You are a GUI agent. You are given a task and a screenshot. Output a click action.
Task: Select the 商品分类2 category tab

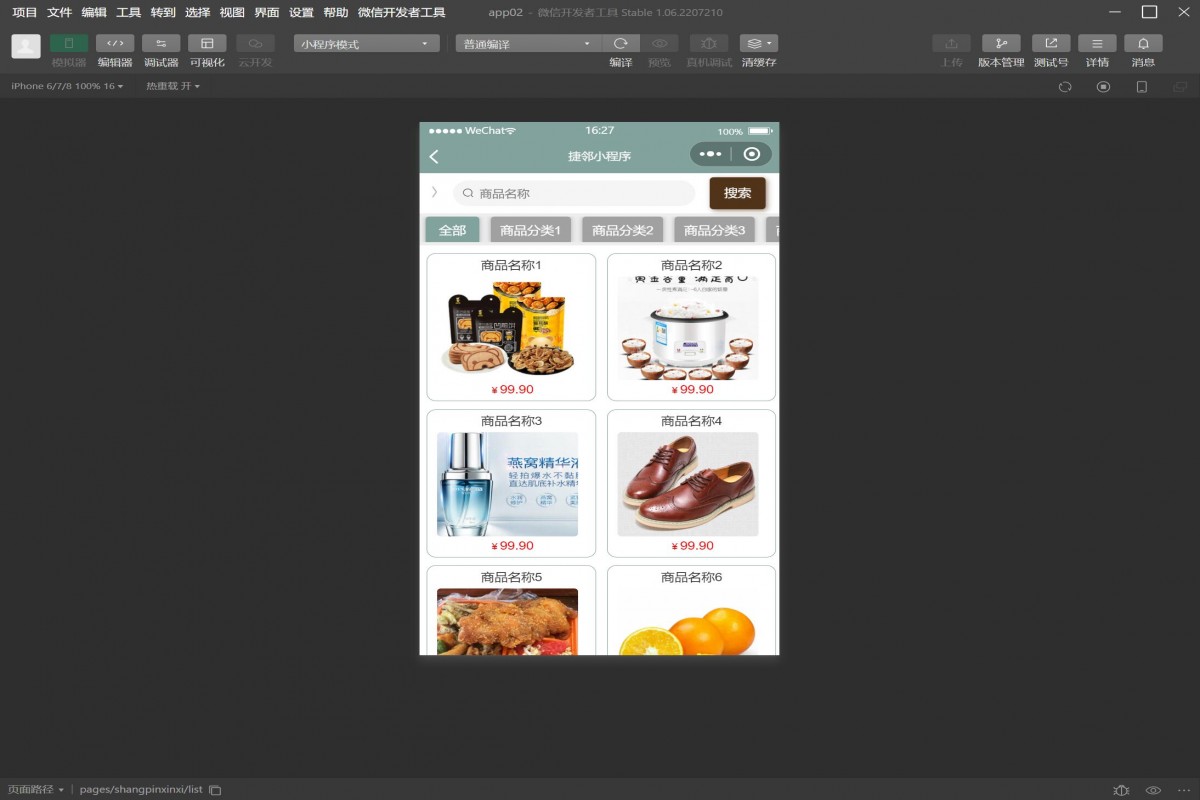(x=622, y=230)
